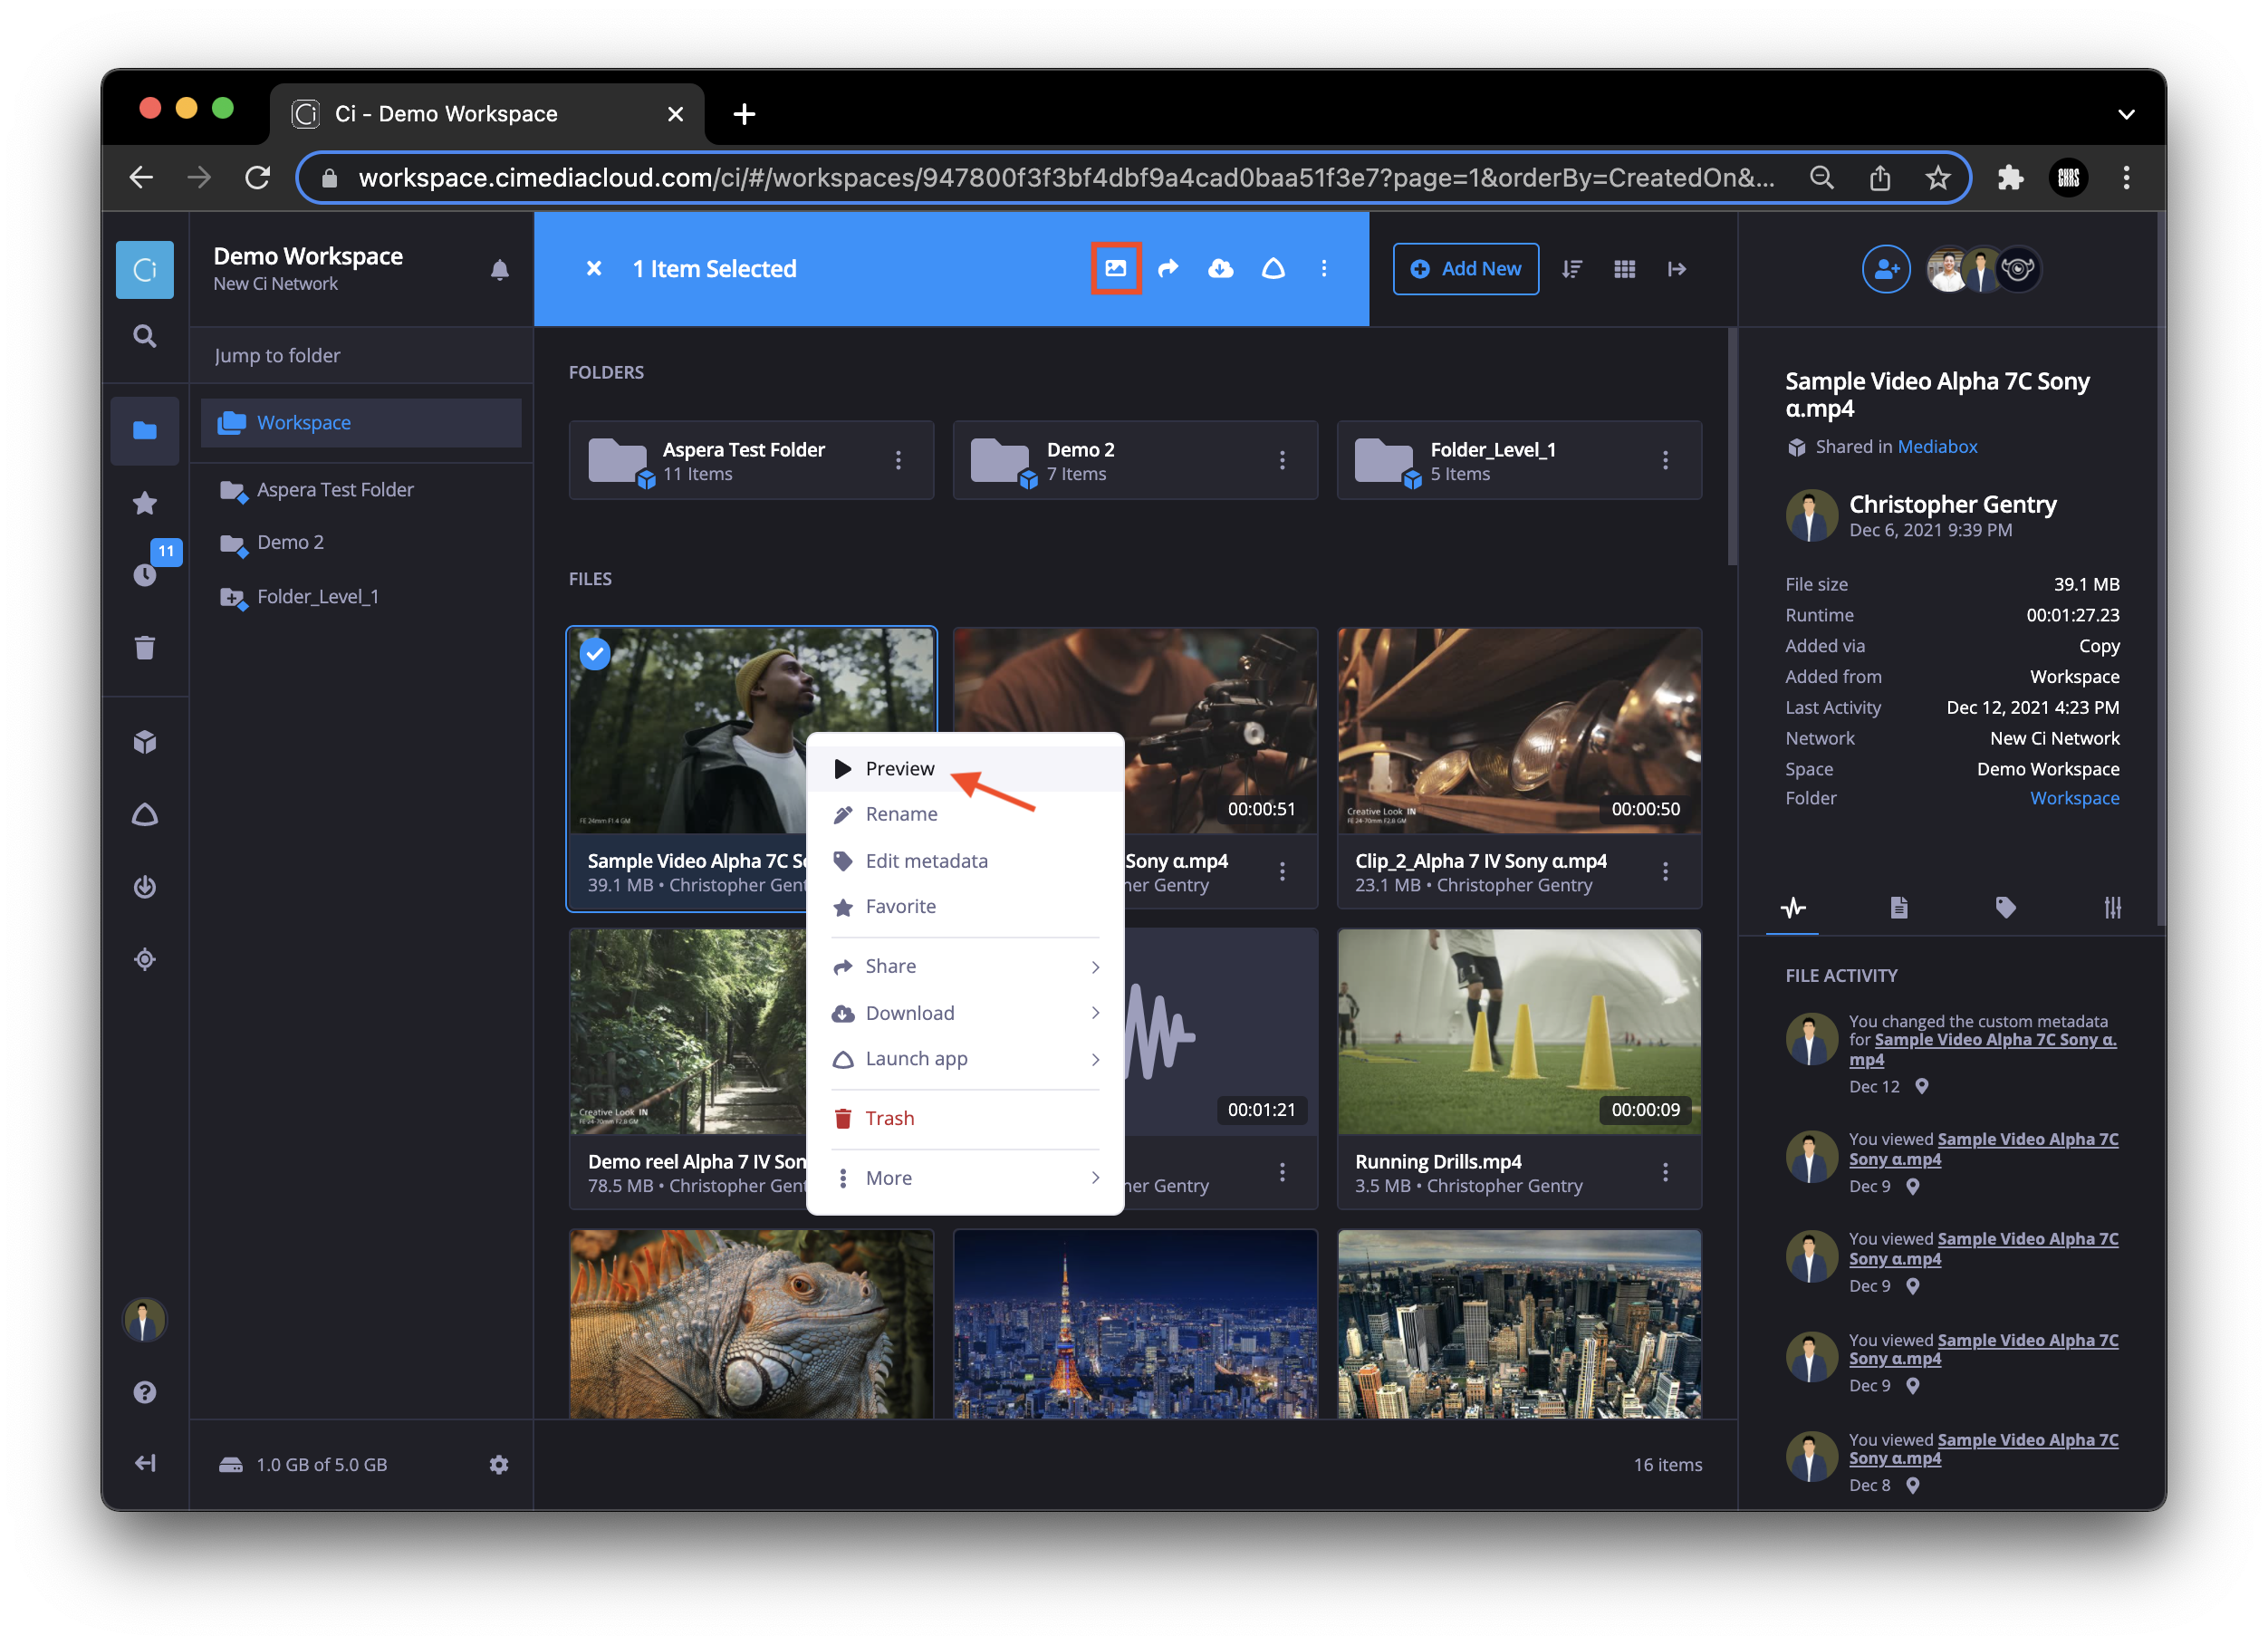Click the share arrow in selection bar
This screenshot has height=1645, width=2268.
coord(1168,268)
